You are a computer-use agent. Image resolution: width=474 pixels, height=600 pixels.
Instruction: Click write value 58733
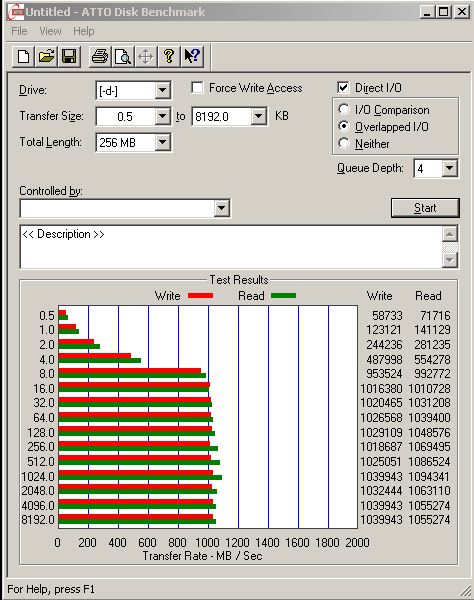pos(387,316)
